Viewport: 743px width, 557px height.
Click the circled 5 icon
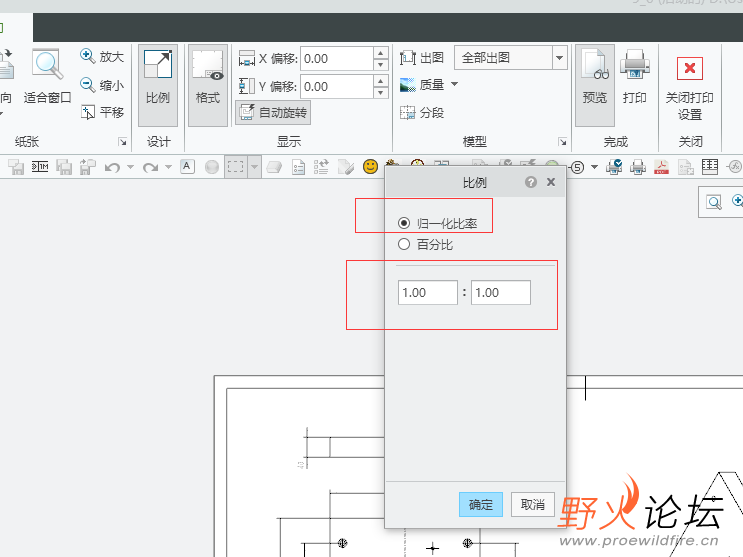pyautogui.click(x=577, y=167)
